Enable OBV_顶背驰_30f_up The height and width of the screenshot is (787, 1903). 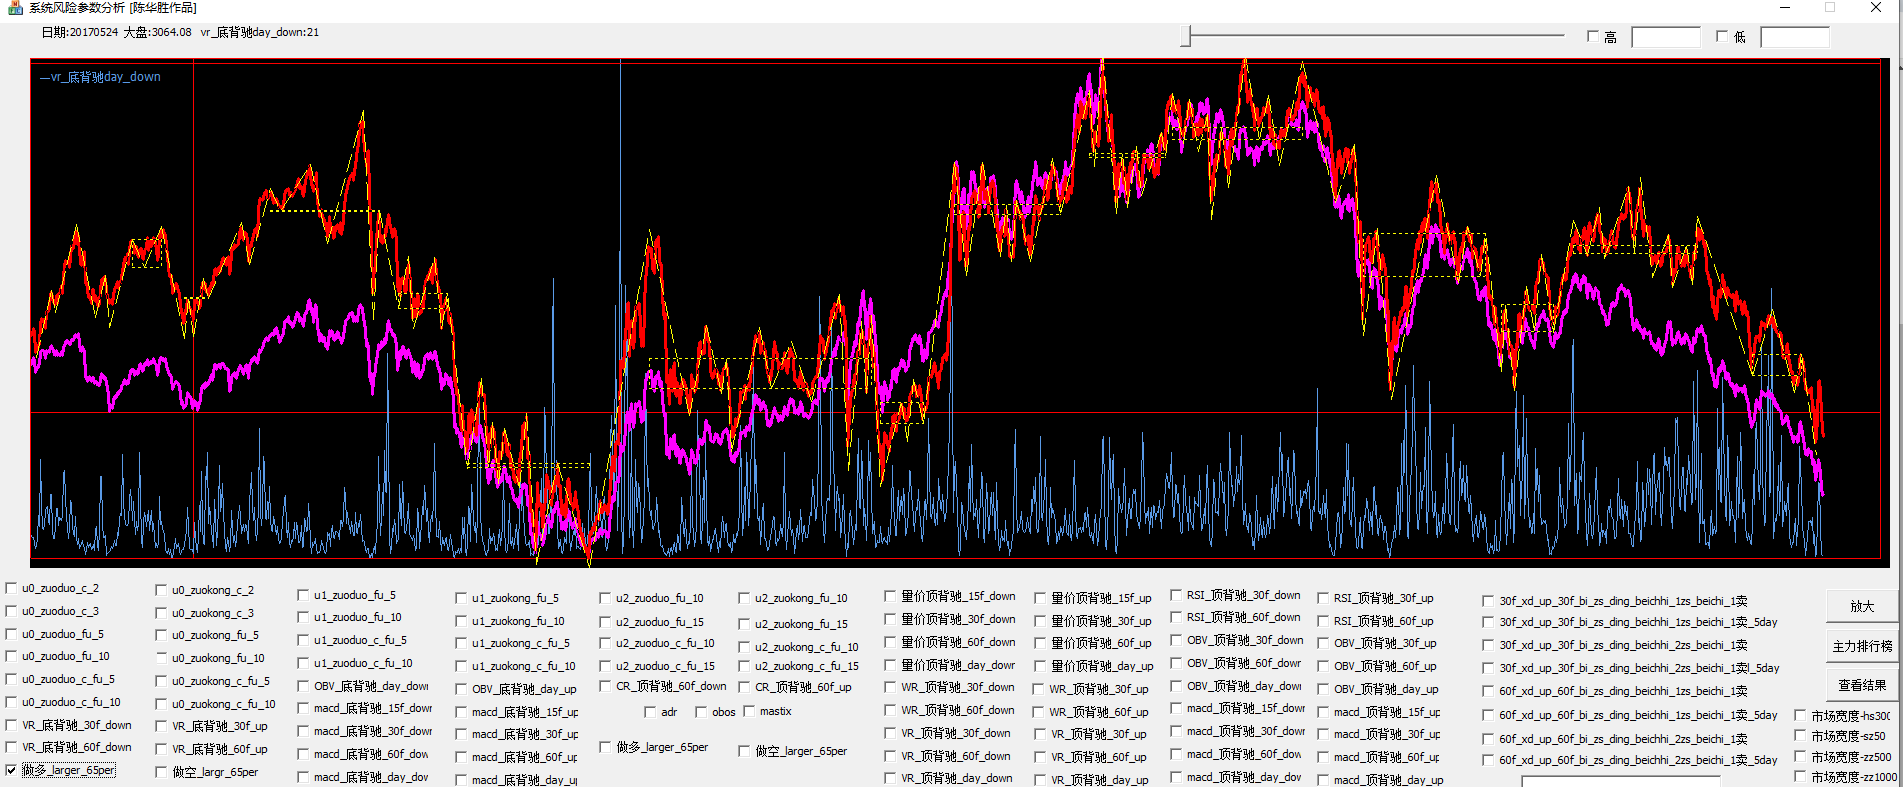(x=1323, y=643)
